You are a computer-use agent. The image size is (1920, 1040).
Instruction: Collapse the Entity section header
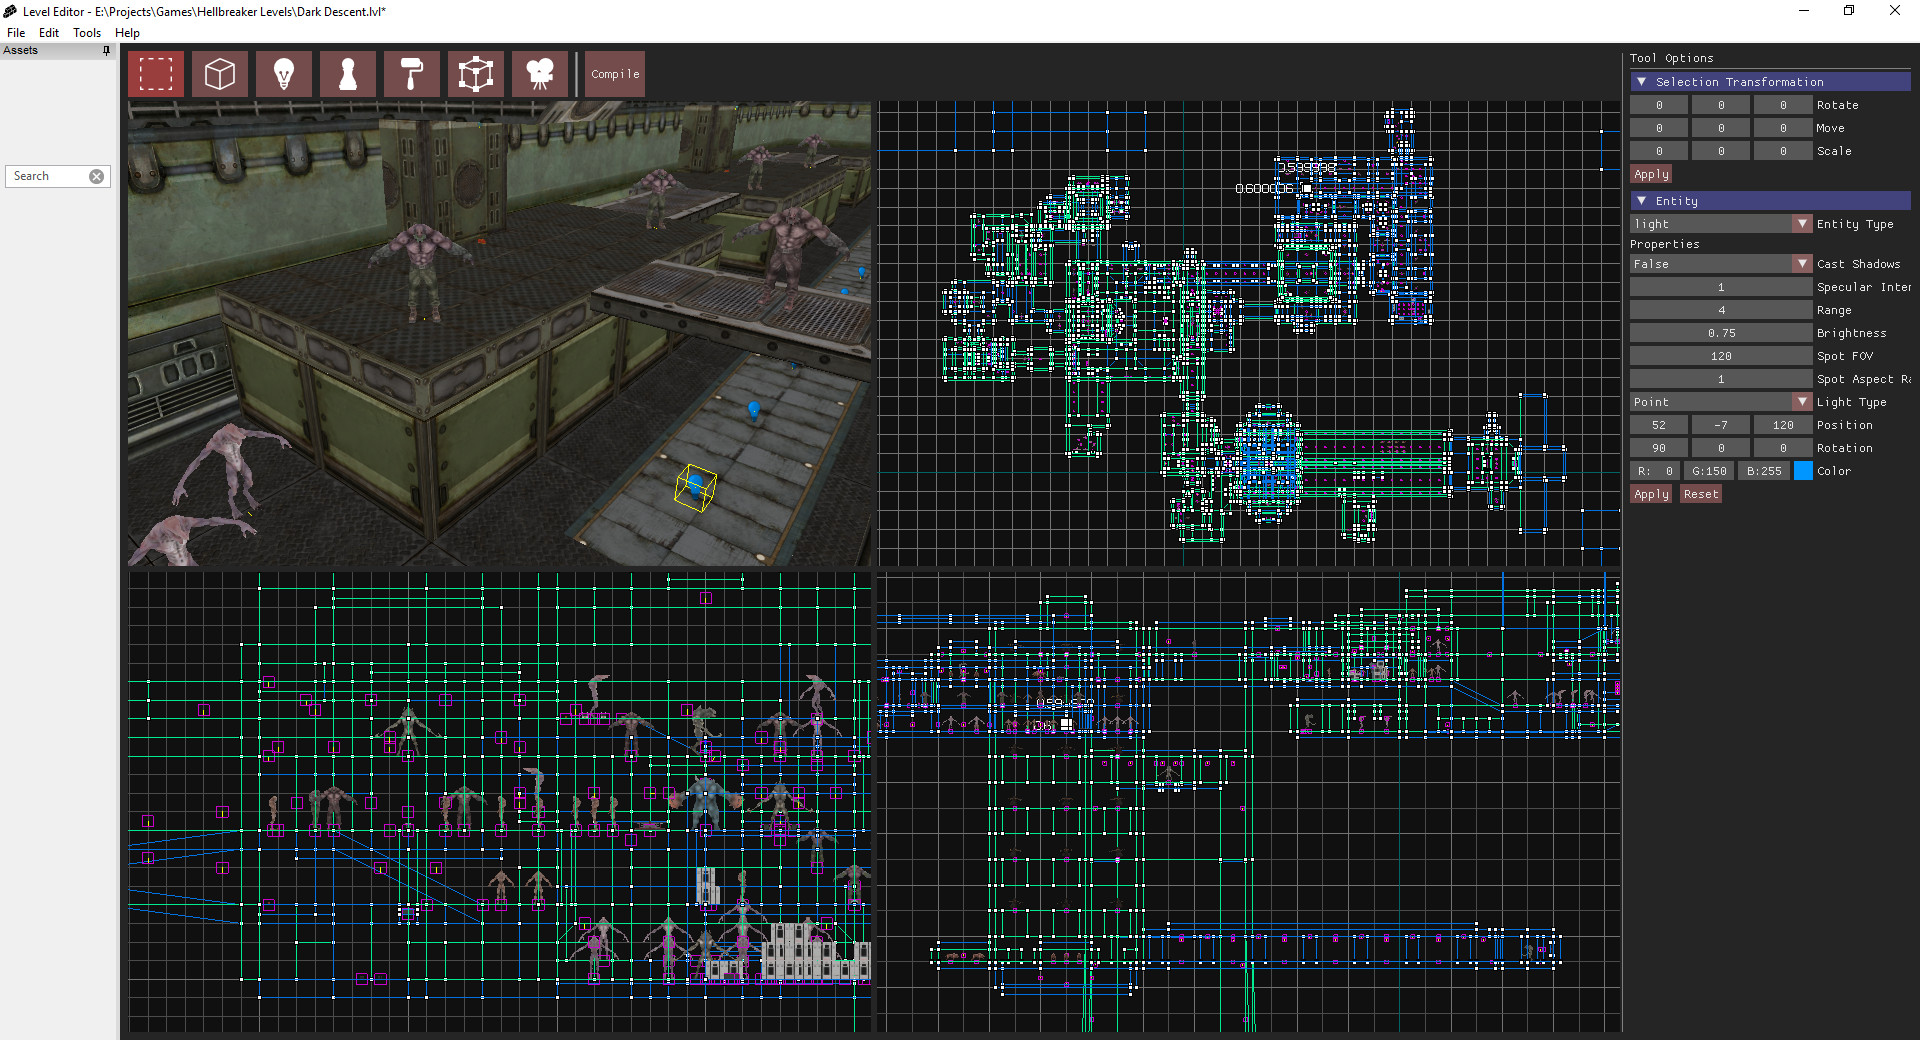pos(1641,201)
